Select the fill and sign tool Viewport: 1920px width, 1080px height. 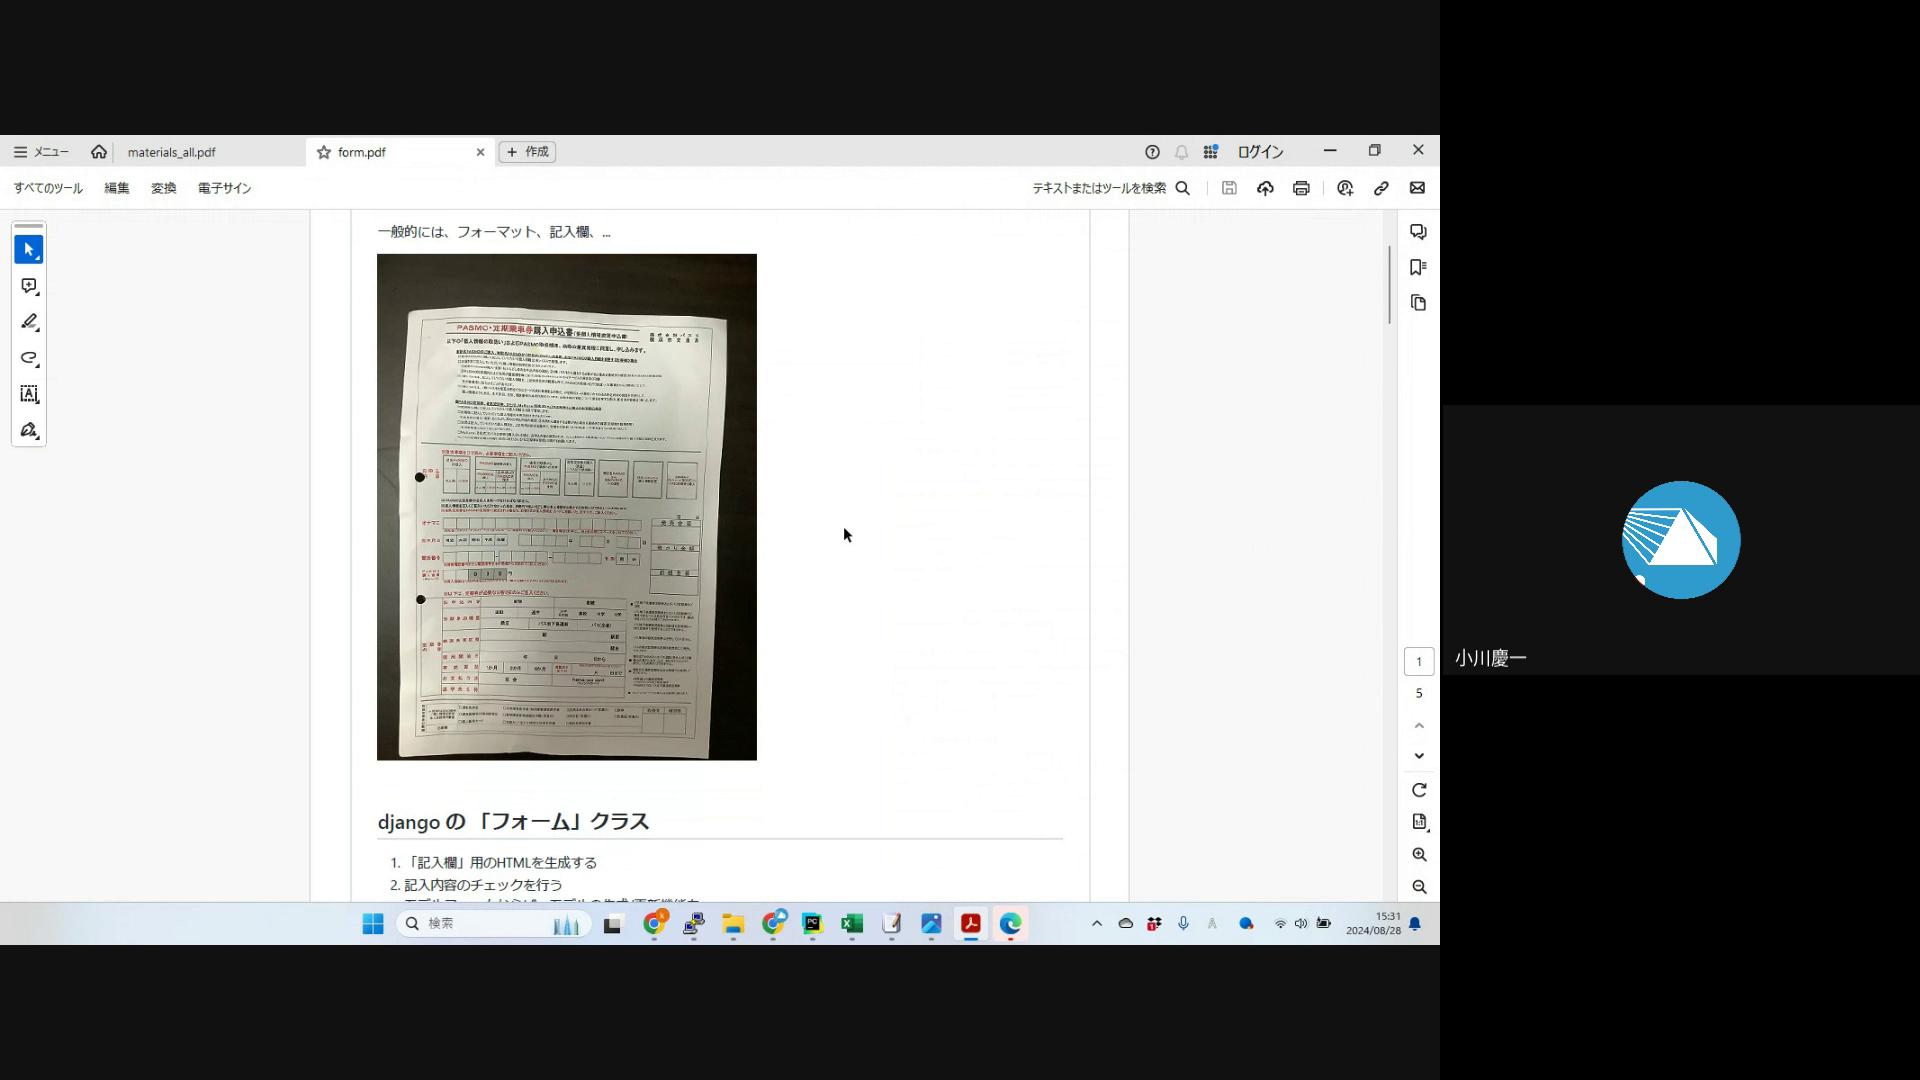coord(29,430)
